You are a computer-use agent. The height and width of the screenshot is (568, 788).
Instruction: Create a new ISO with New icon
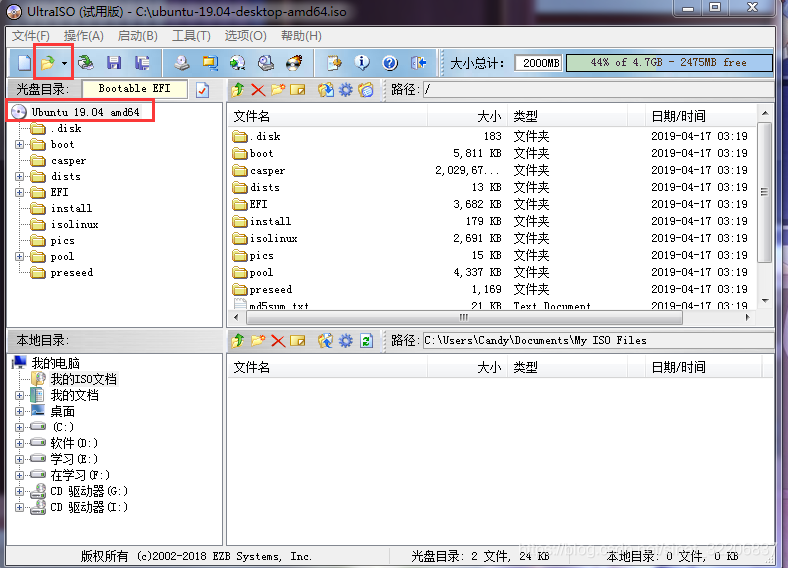pos(24,63)
